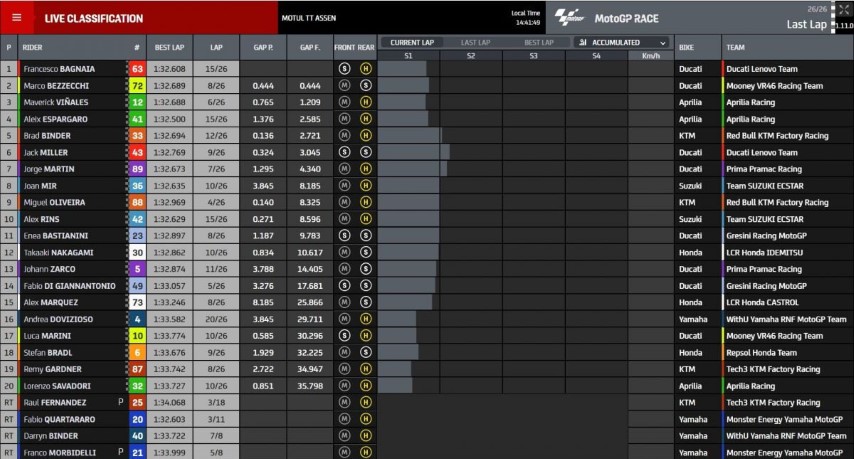Viewport: 854px width, 459px height.
Task: Sort by GAP P. column header
Action: coord(263,47)
